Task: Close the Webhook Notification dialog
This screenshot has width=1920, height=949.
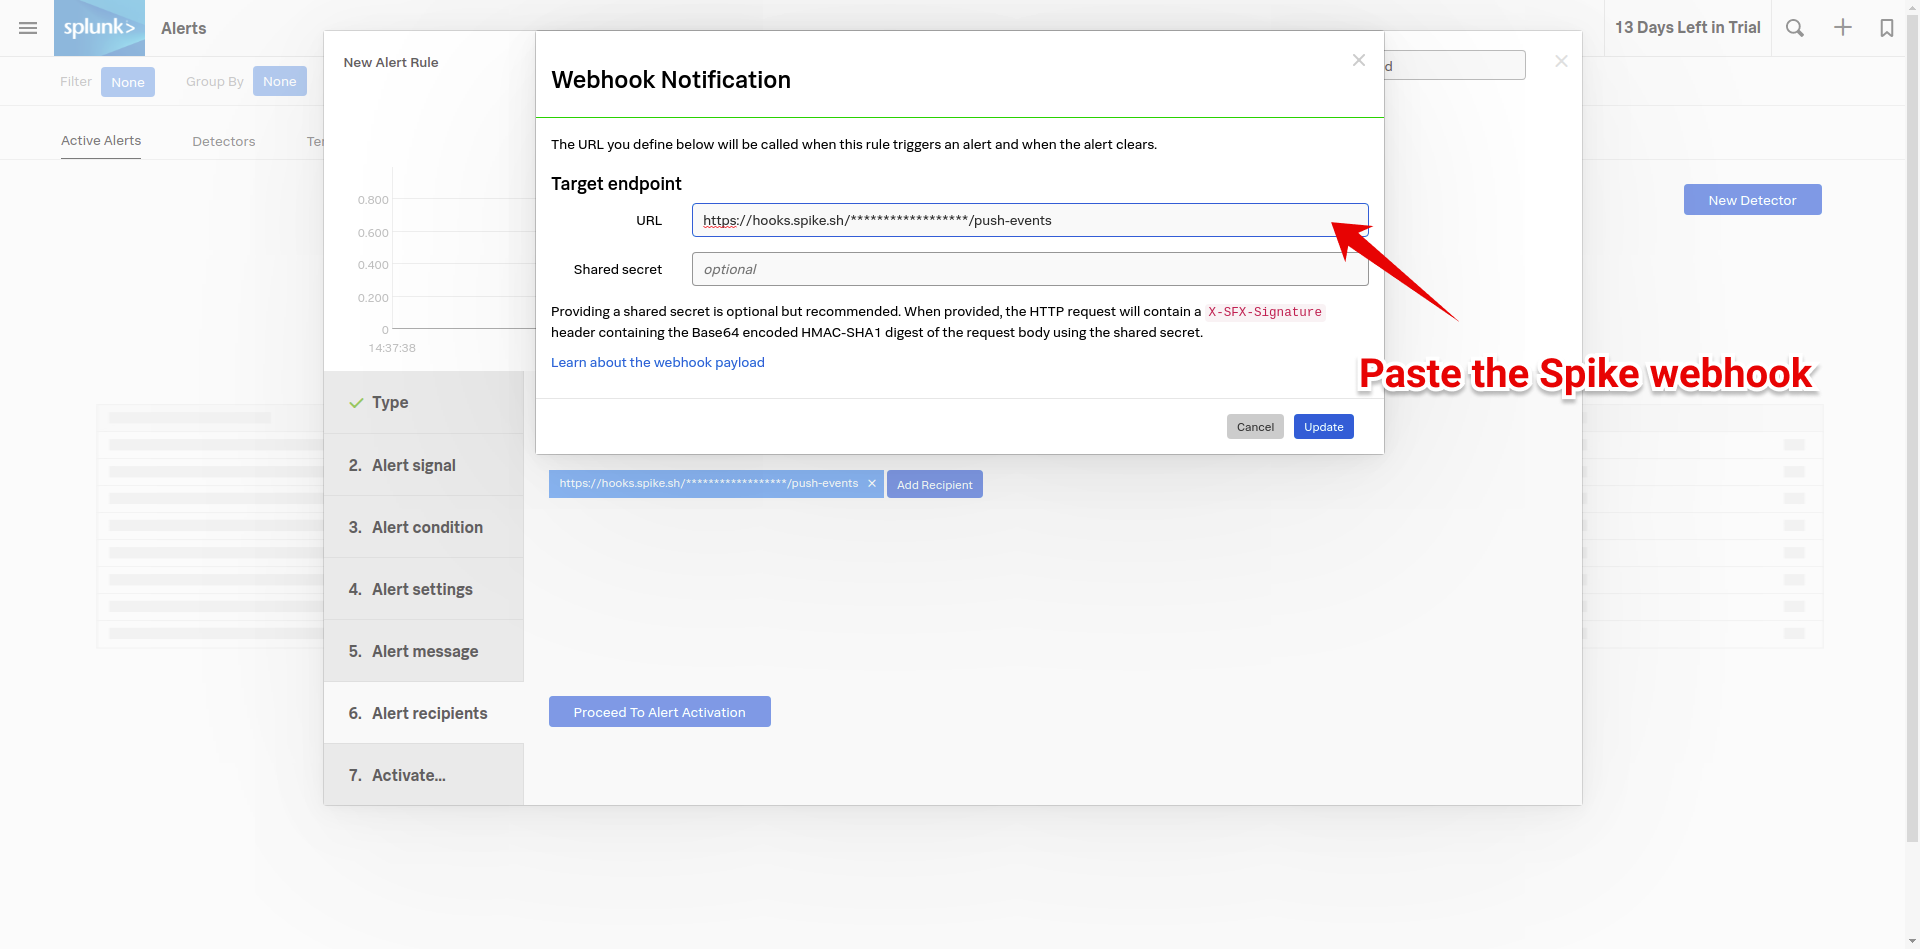Action: tap(1358, 60)
